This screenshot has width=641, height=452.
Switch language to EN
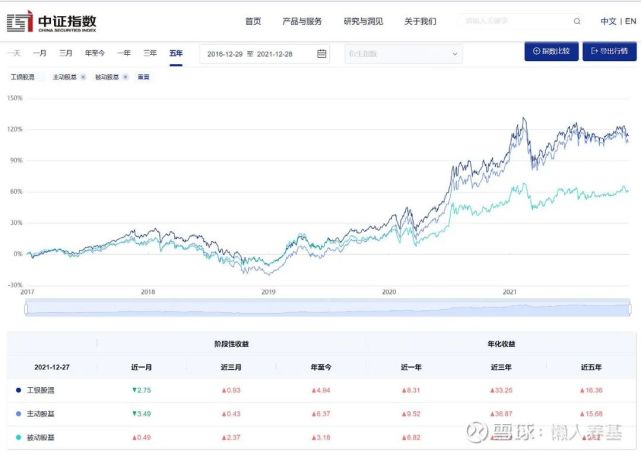pyautogui.click(x=631, y=21)
